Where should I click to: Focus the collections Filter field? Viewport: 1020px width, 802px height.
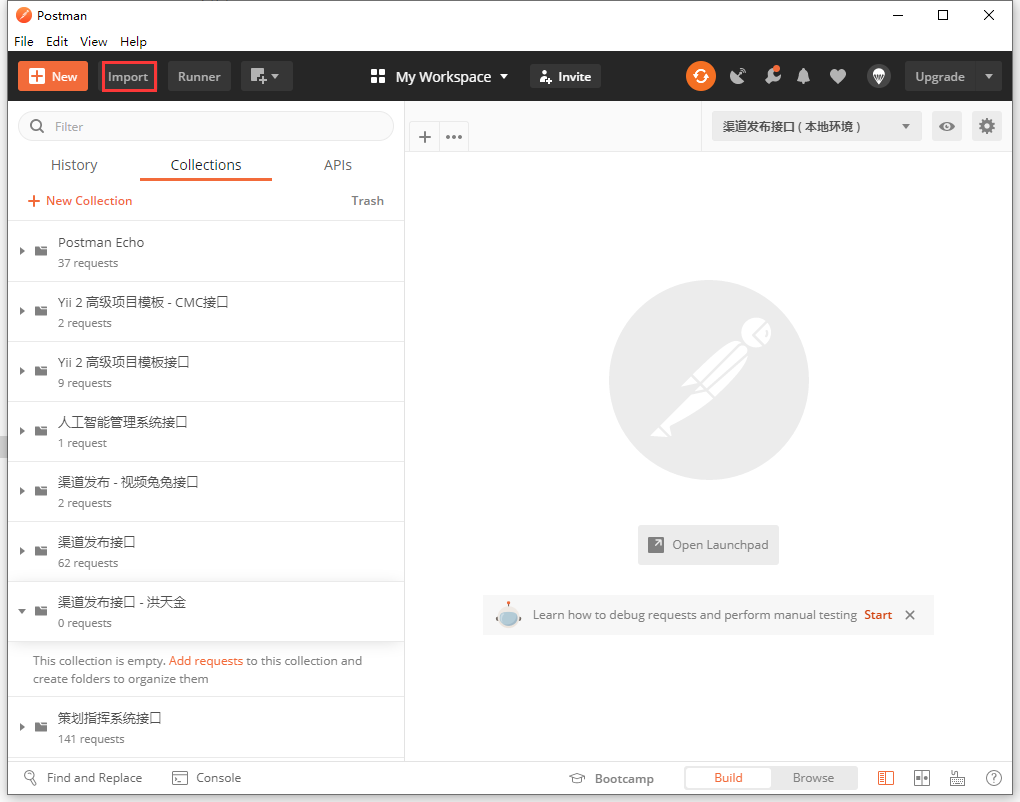[x=206, y=126]
